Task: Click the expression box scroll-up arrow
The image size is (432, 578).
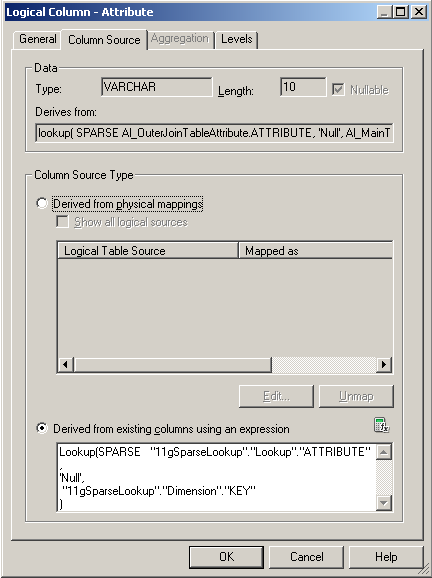Action: click(384, 452)
